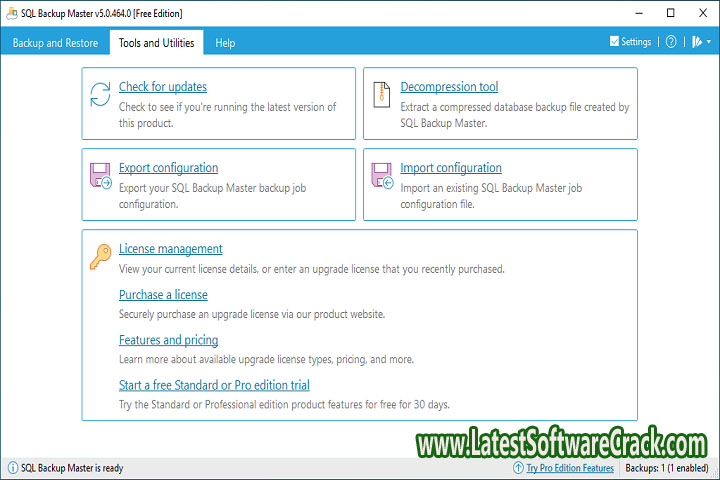The width and height of the screenshot is (720, 480).
Task: Click the 'Try the Standard or Professional edition' description
Action: tap(284, 404)
